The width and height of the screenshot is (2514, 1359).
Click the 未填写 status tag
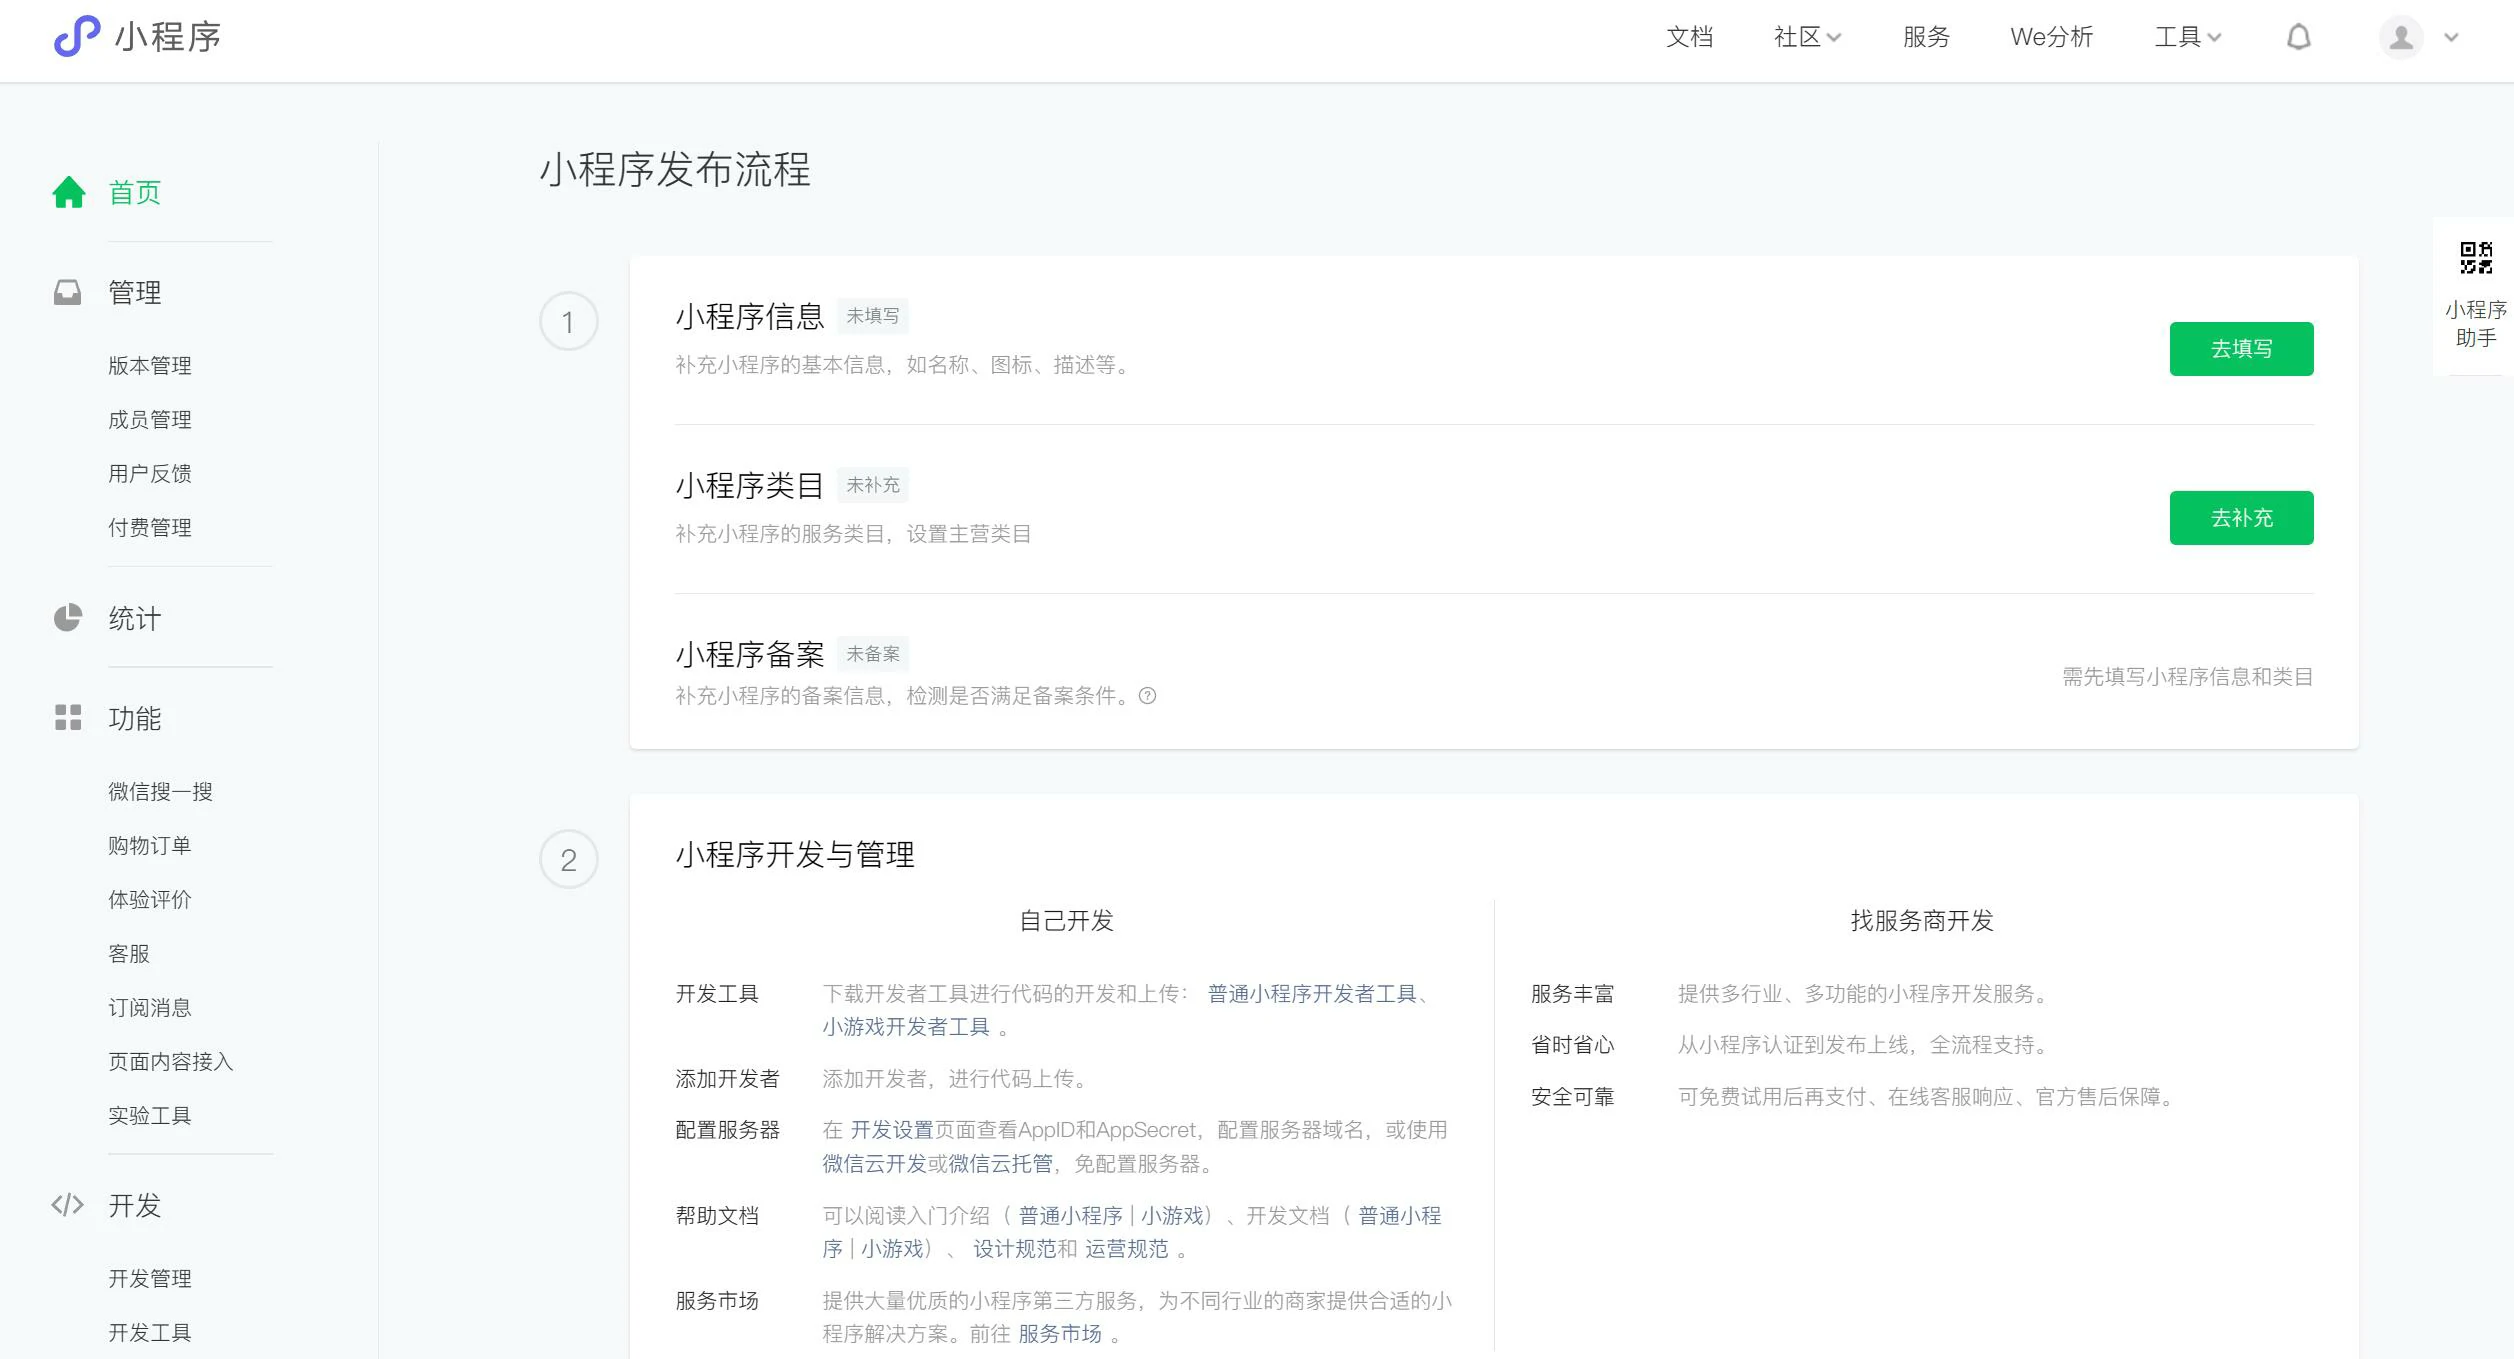(x=873, y=316)
